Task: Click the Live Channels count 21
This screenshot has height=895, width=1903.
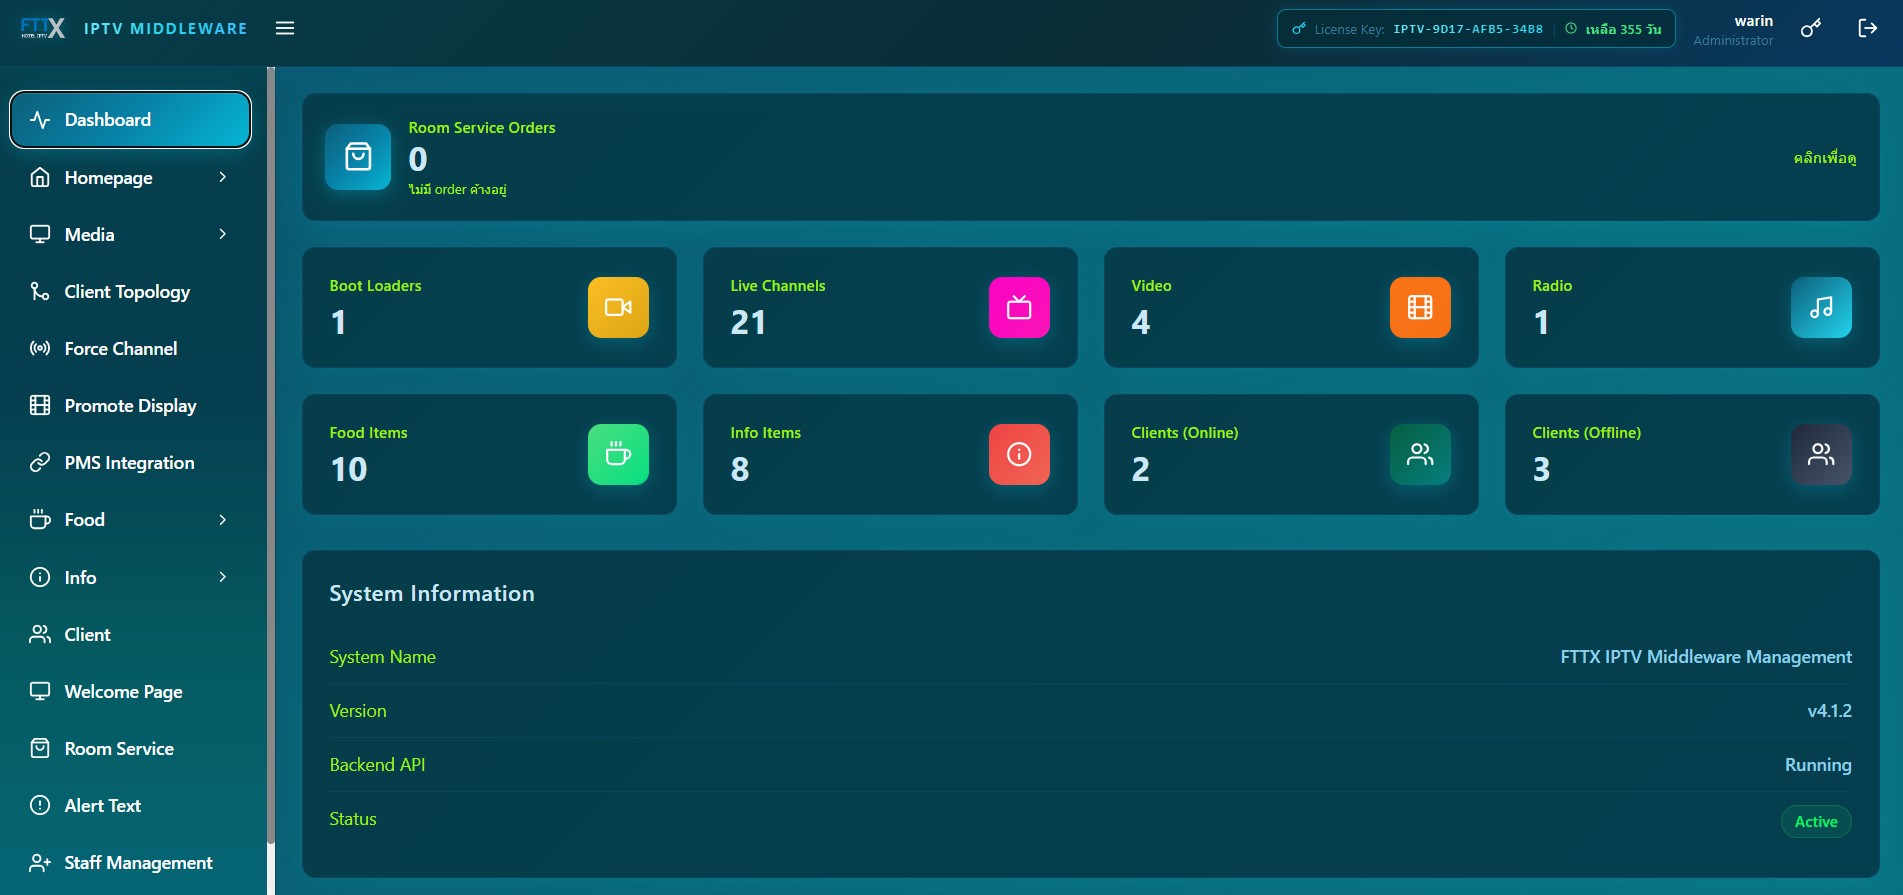Action: (748, 322)
